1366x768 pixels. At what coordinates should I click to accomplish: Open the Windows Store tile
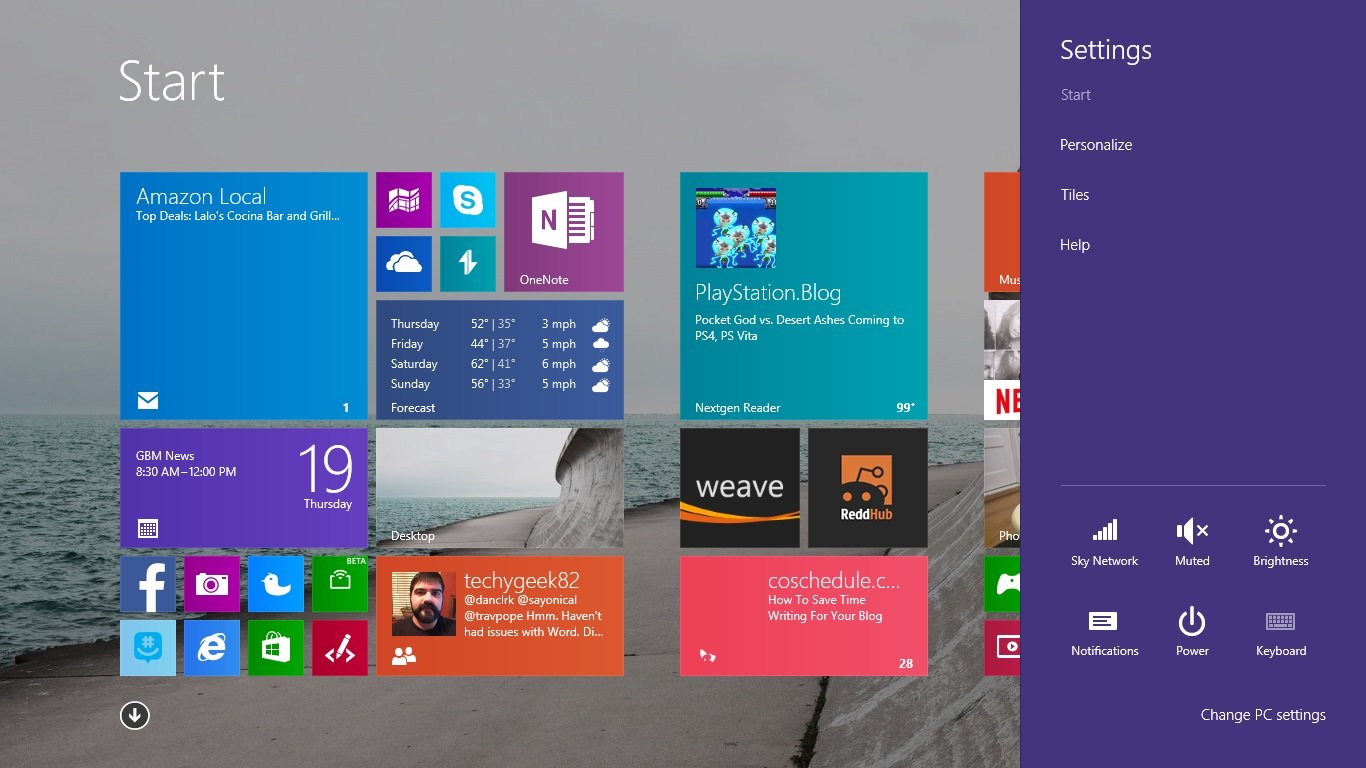tap(276, 648)
